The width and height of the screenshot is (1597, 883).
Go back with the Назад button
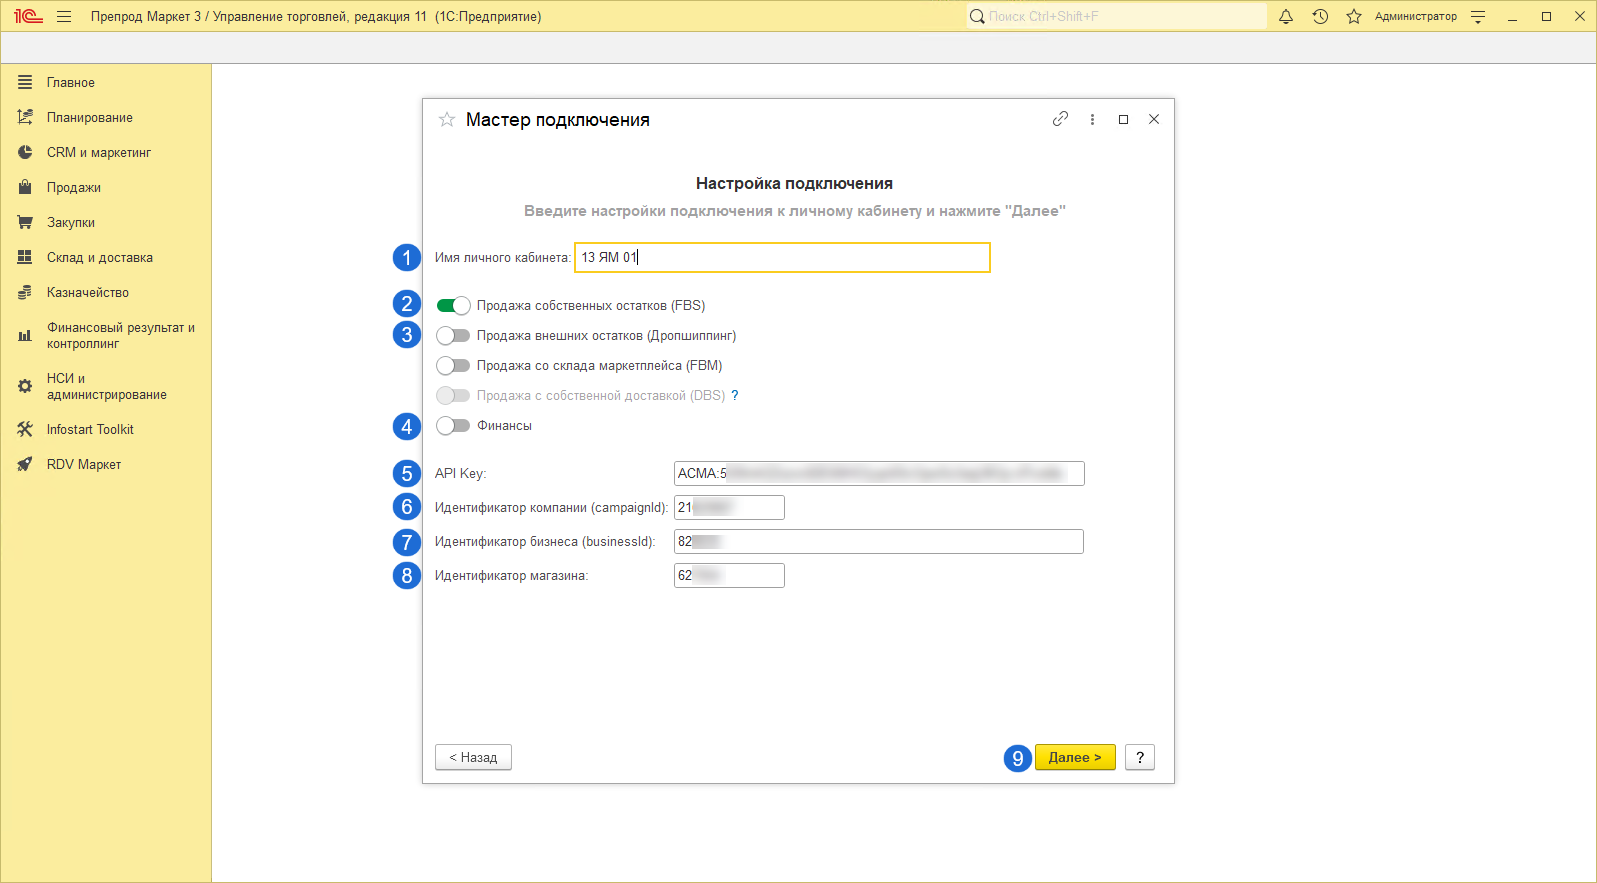473,757
